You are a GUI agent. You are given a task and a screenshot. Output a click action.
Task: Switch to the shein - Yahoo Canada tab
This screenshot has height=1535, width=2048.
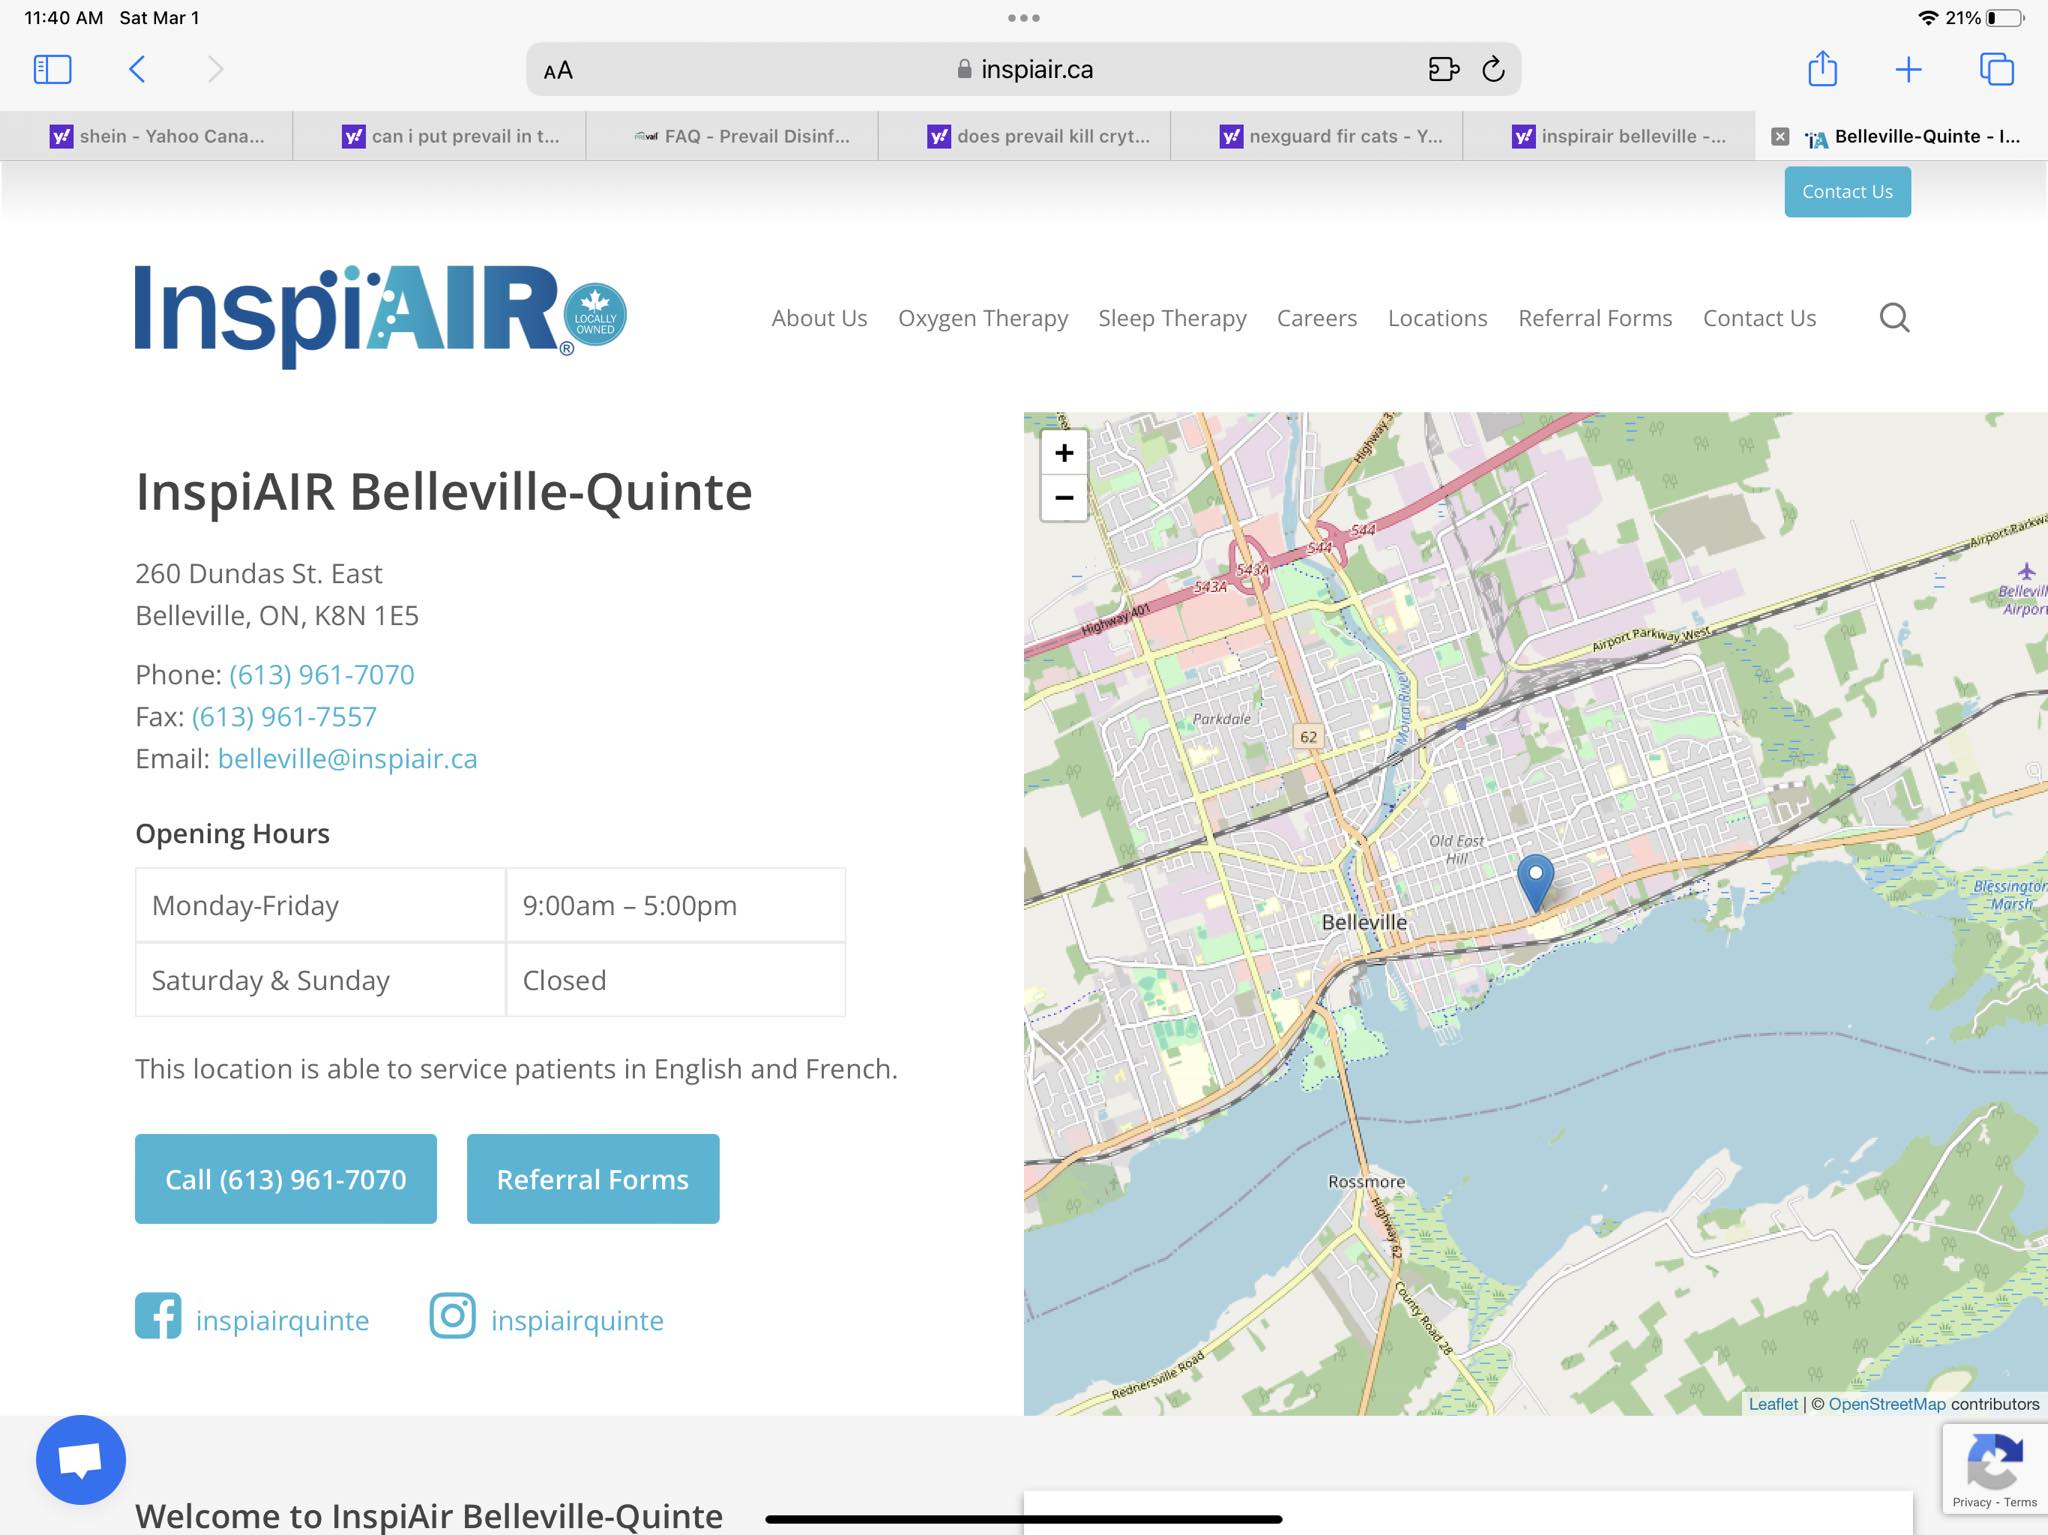point(147,136)
